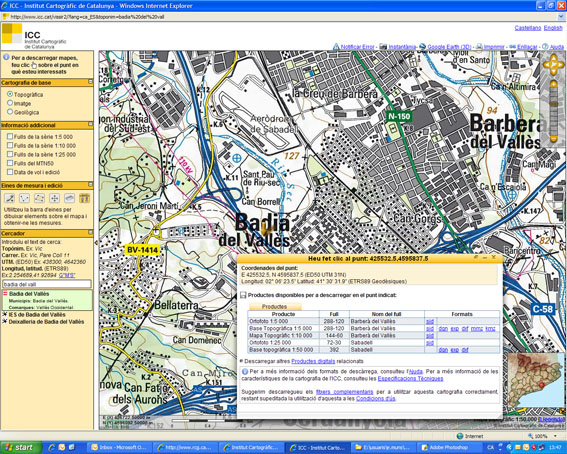567x454 pixels.
Task: Select the polyline drawing tool icon
Action: (24, 198)
